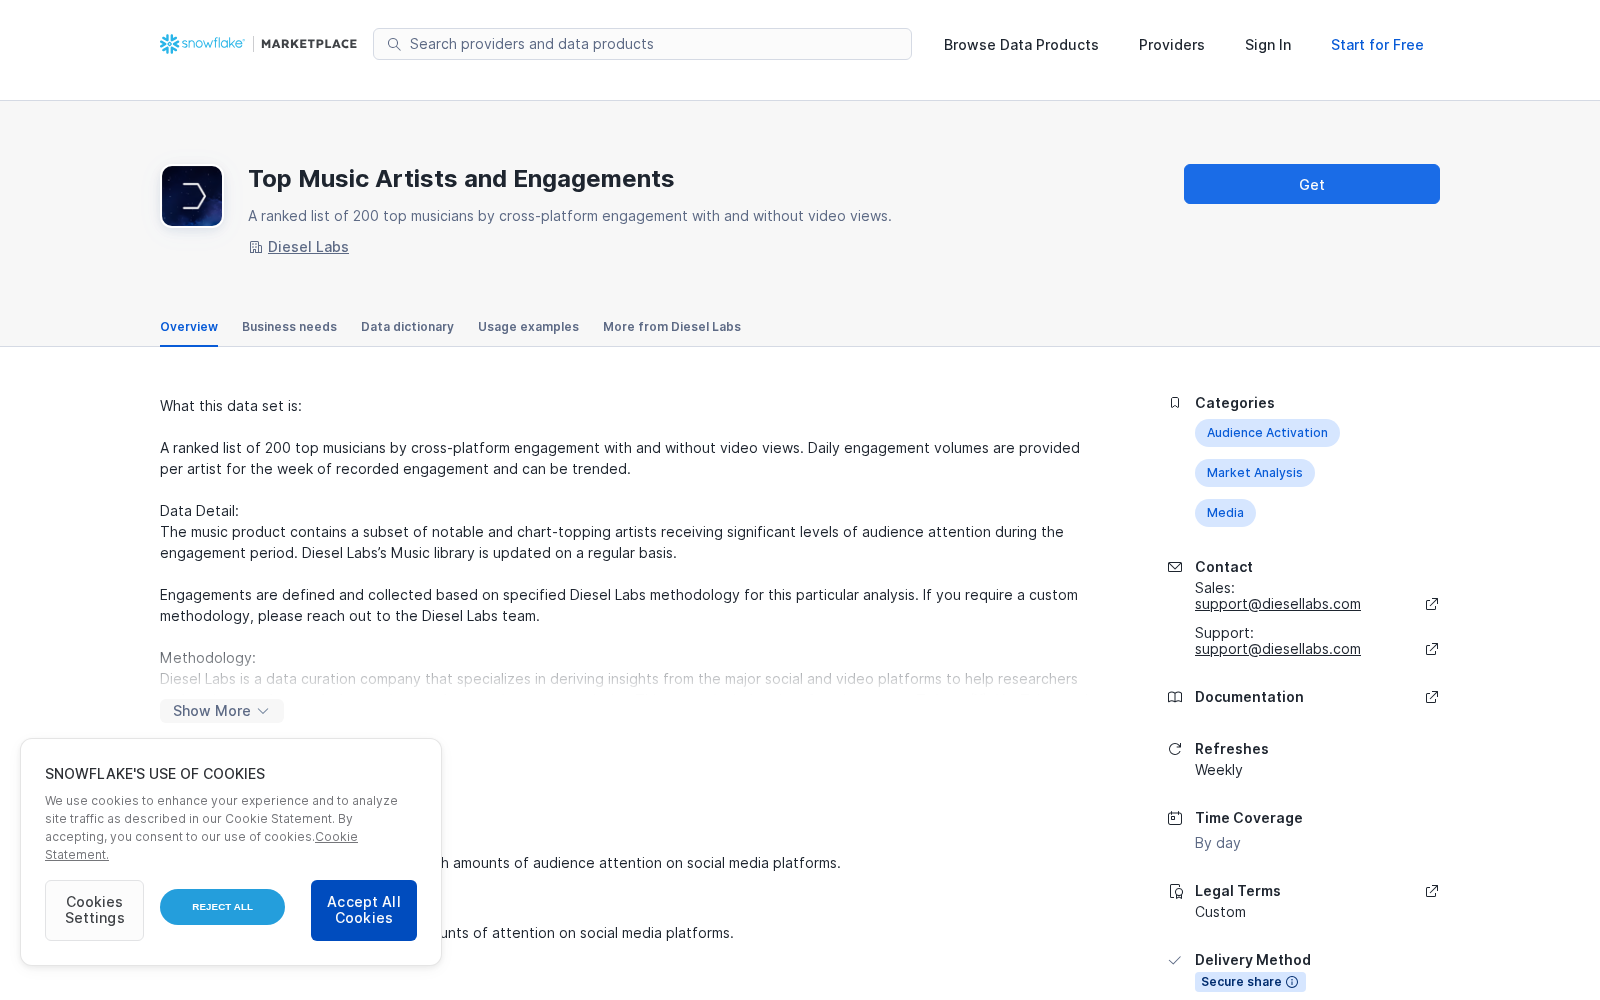Select the Audience Activation category tag
The width and height of the screenshot is (1600, 1000).
click(x=1267, y=433)
